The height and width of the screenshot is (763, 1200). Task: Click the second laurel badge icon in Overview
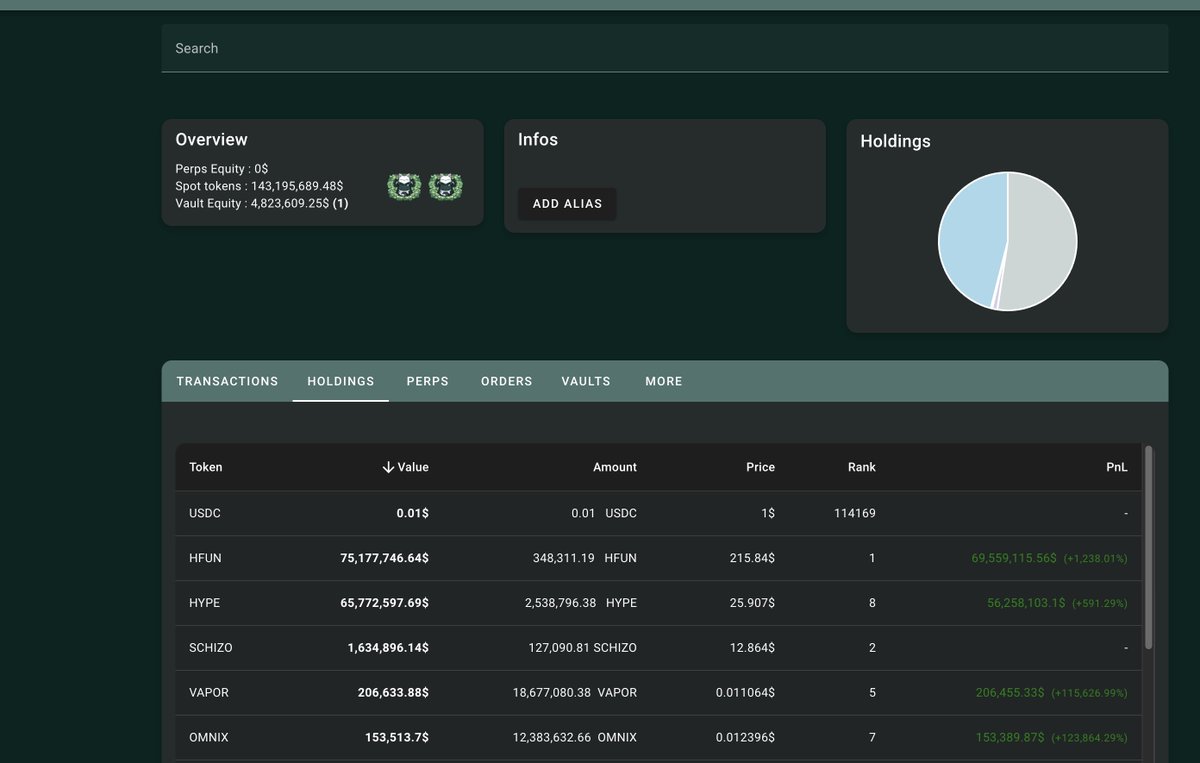tap(446, 187)
